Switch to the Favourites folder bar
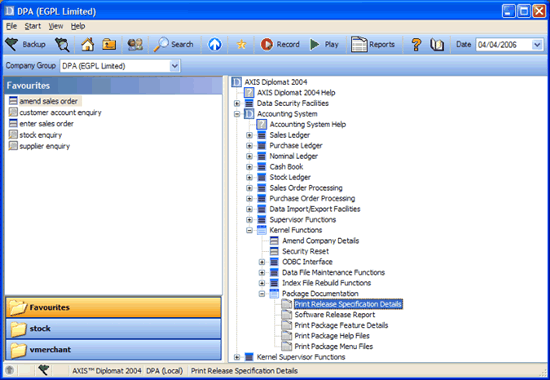Viewport: 550px width, 380px height. pos(113,307)
